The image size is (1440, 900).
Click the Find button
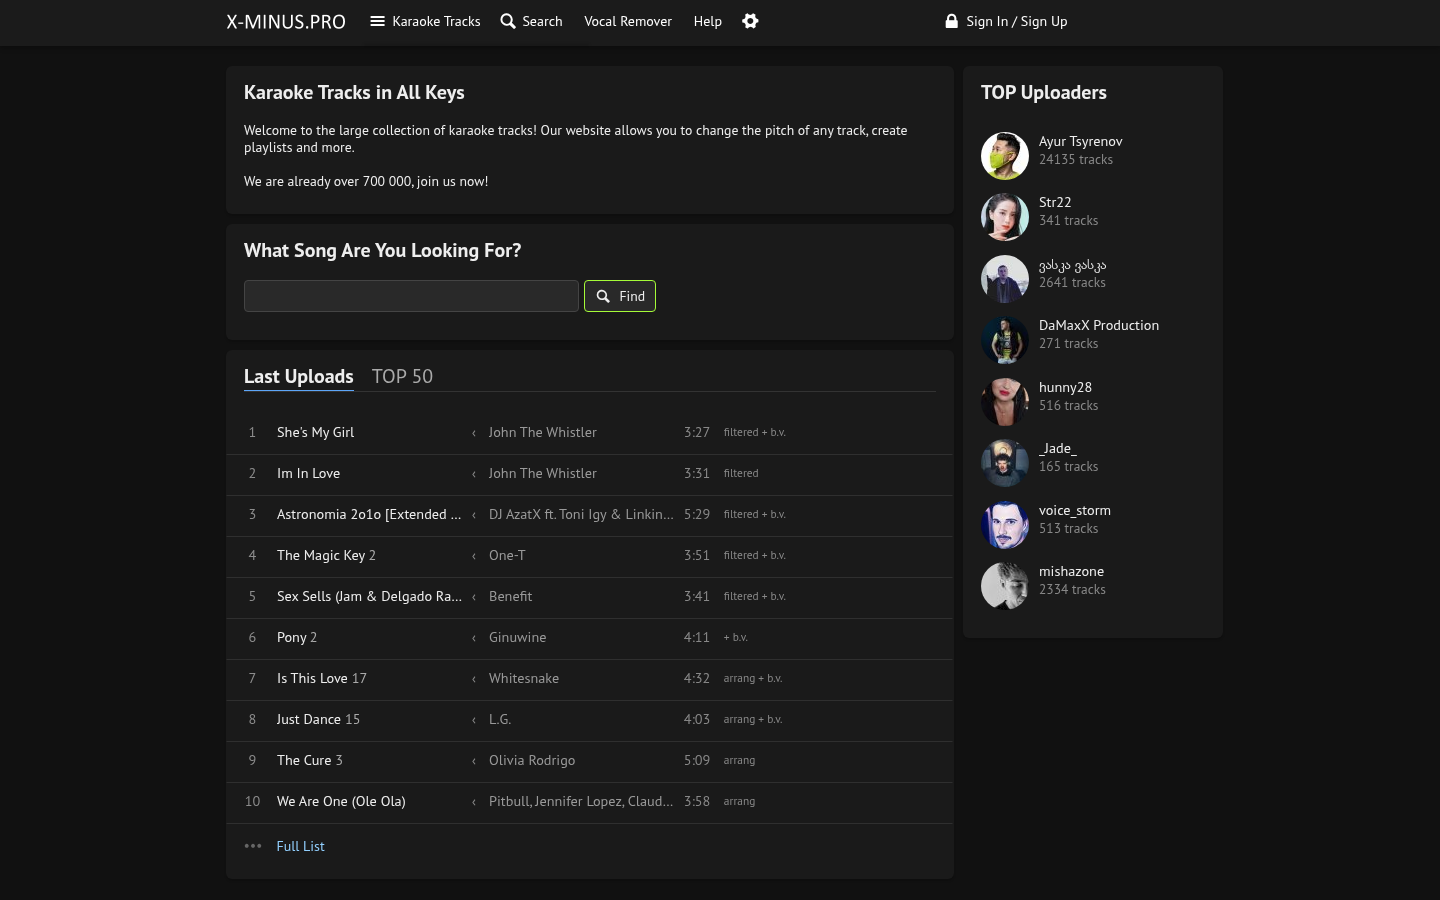click(x=620, y=296)
